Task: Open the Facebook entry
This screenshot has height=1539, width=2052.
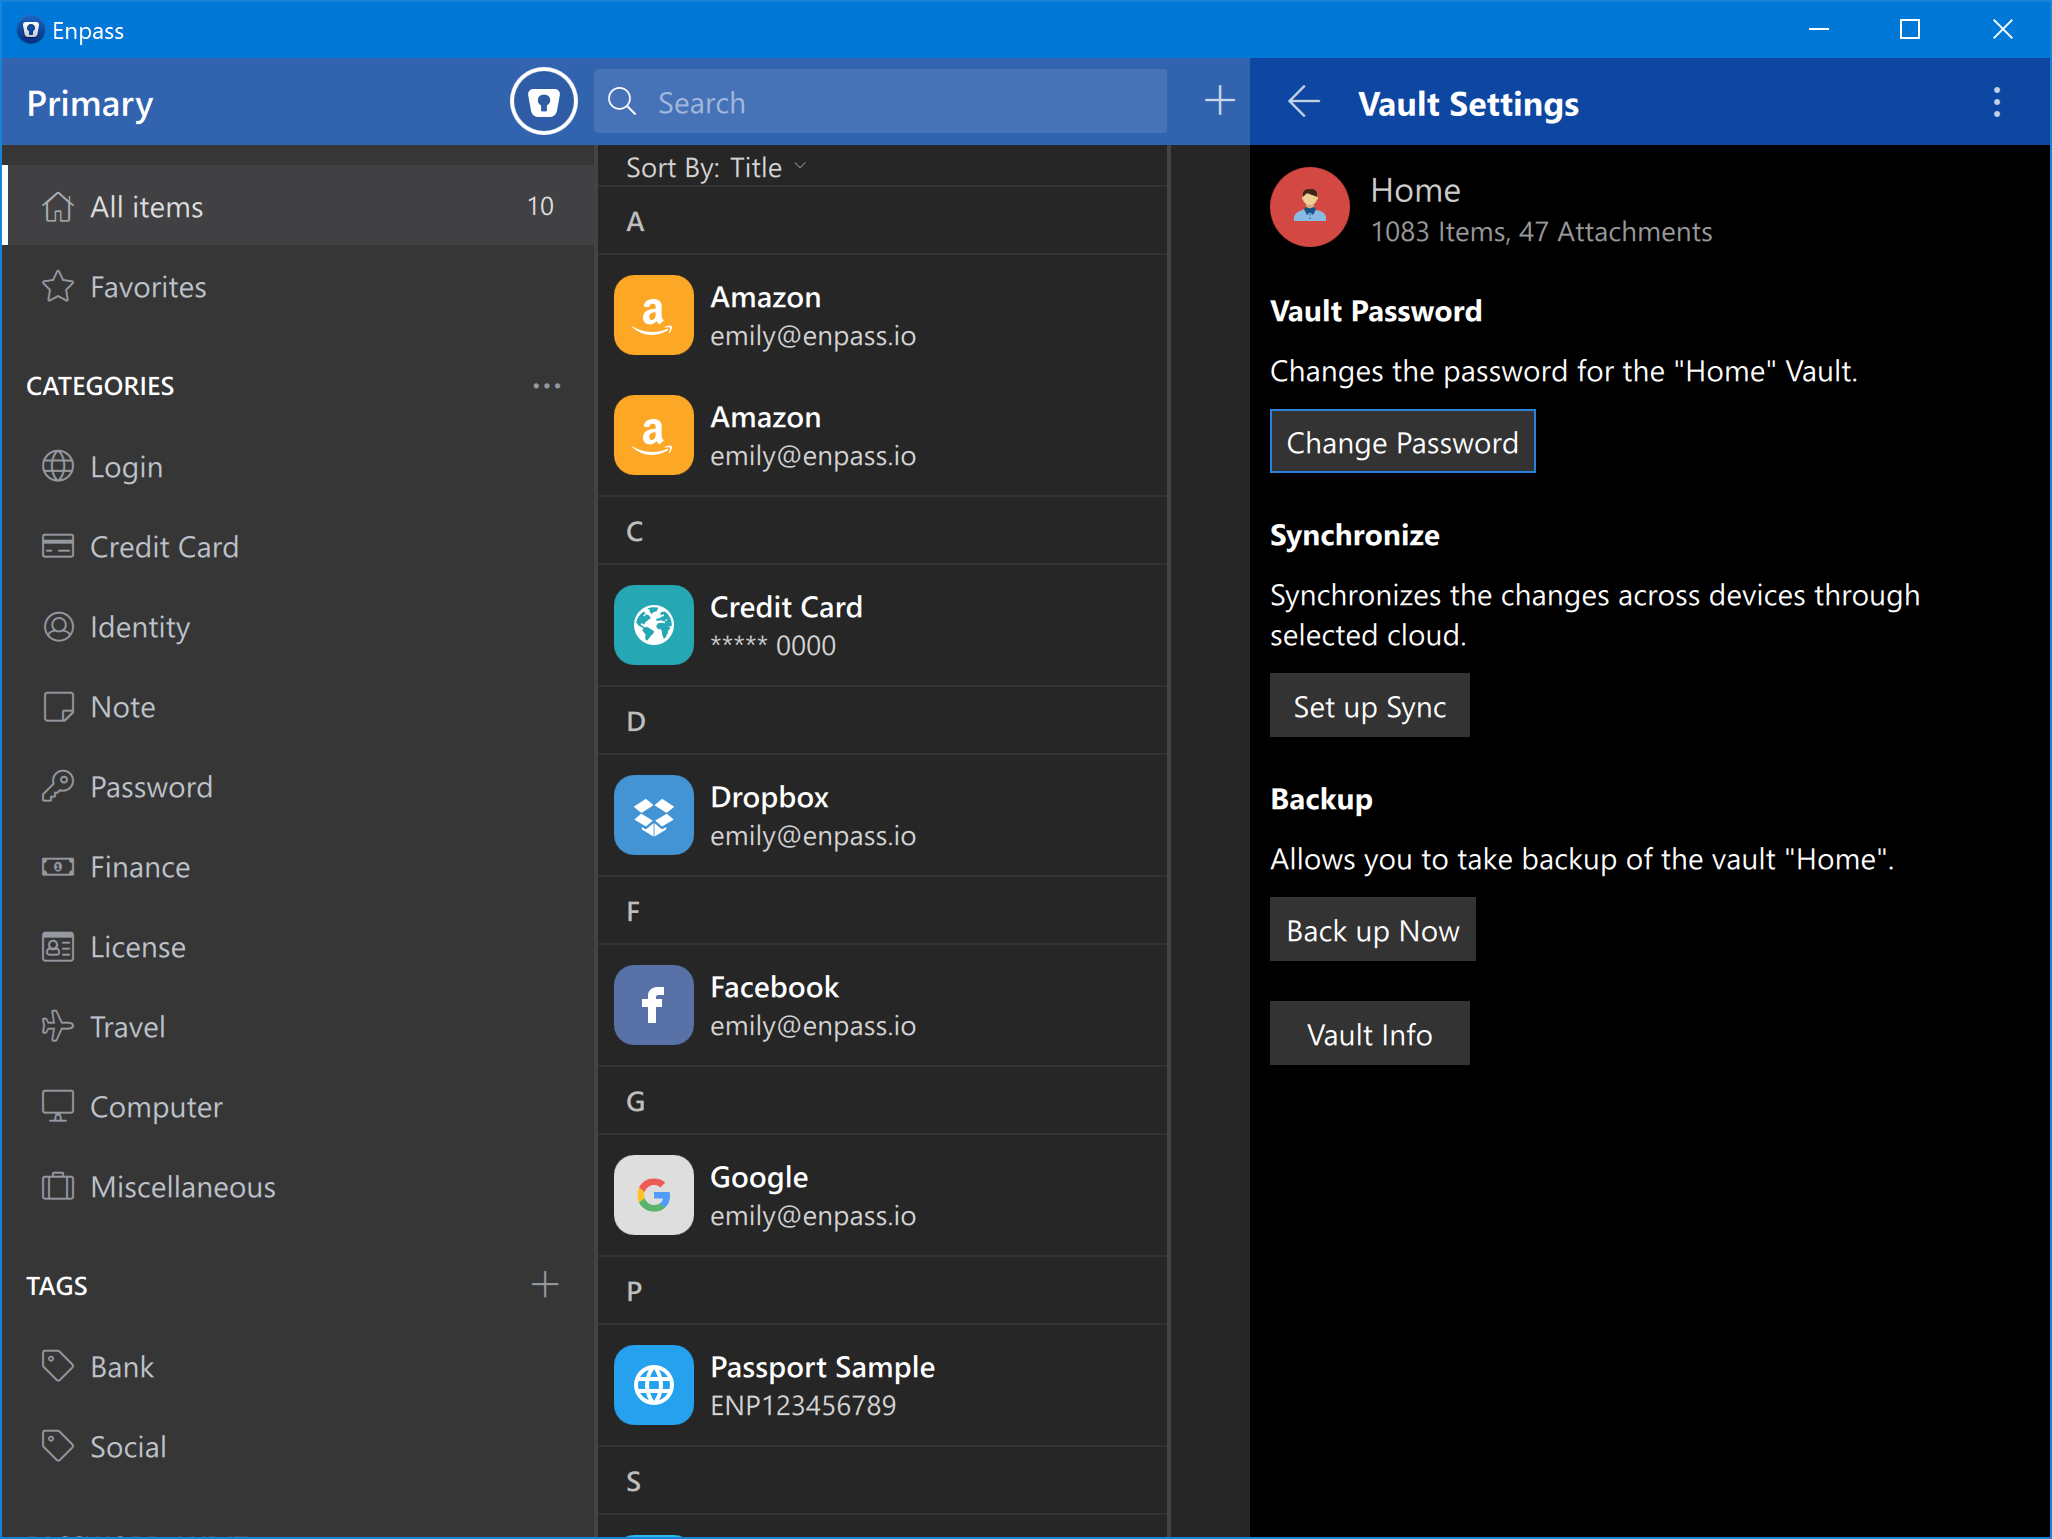Action: [x=882, y=1005]
